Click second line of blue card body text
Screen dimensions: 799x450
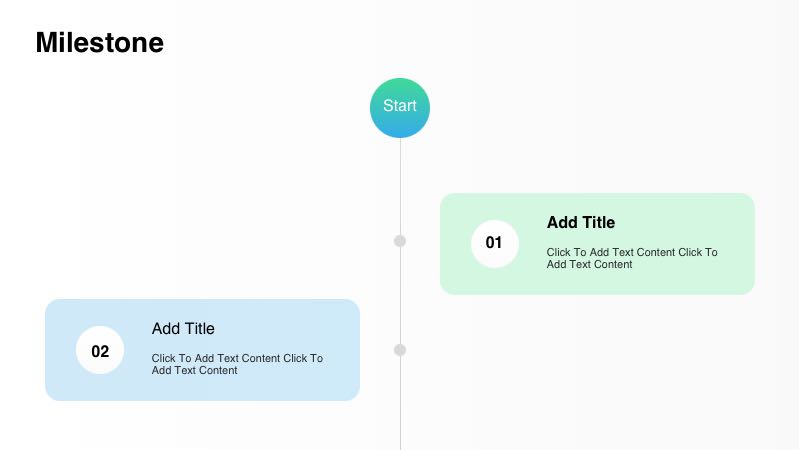[195, 370]
